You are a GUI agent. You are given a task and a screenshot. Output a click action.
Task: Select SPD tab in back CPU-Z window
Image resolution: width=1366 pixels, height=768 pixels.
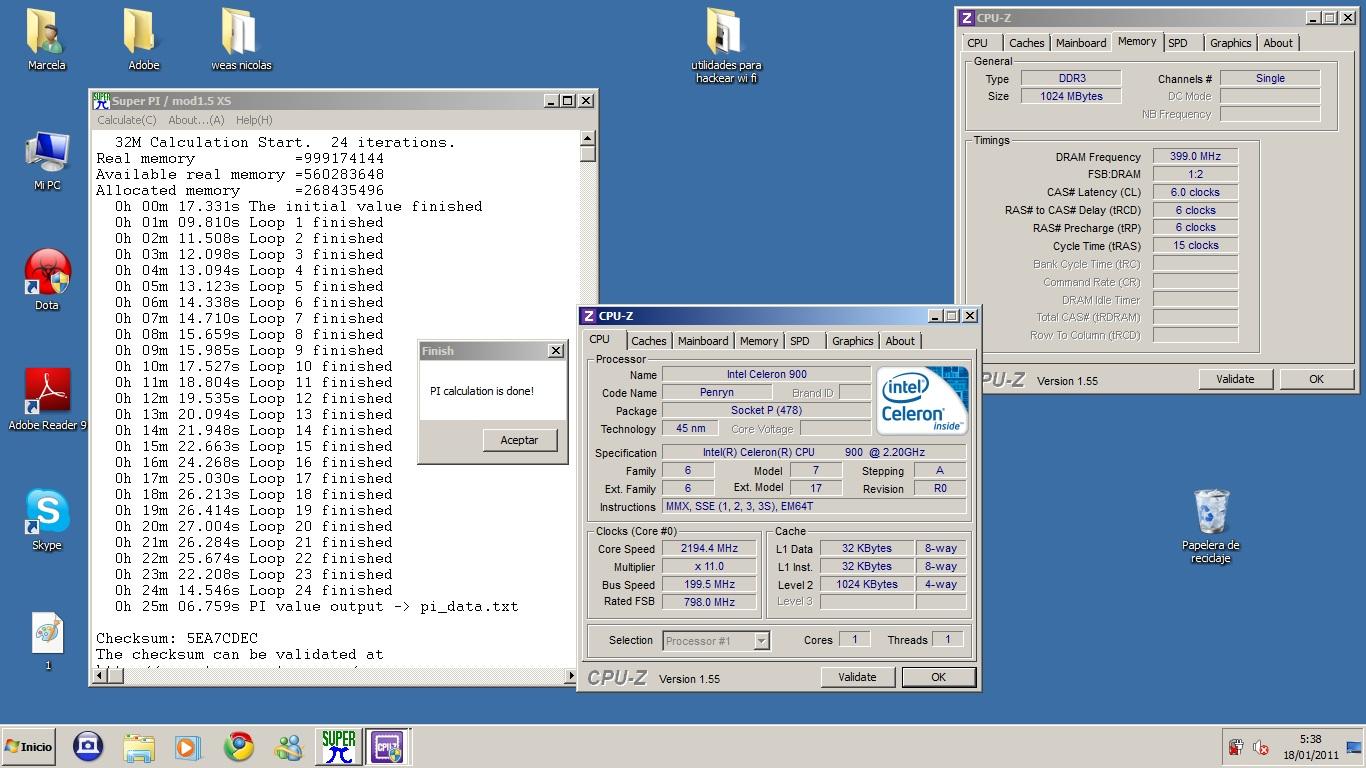[x=1178, y=43]
